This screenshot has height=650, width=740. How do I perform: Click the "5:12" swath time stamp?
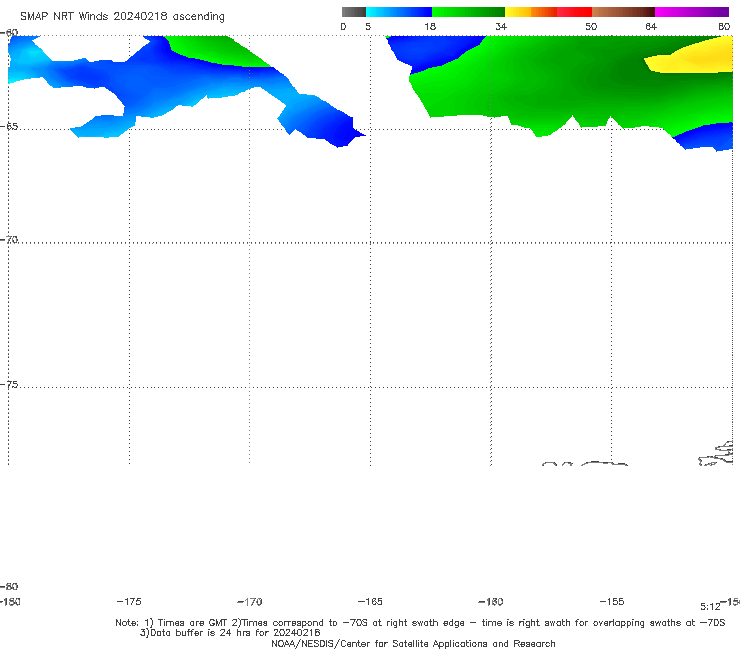click(710, 607)
